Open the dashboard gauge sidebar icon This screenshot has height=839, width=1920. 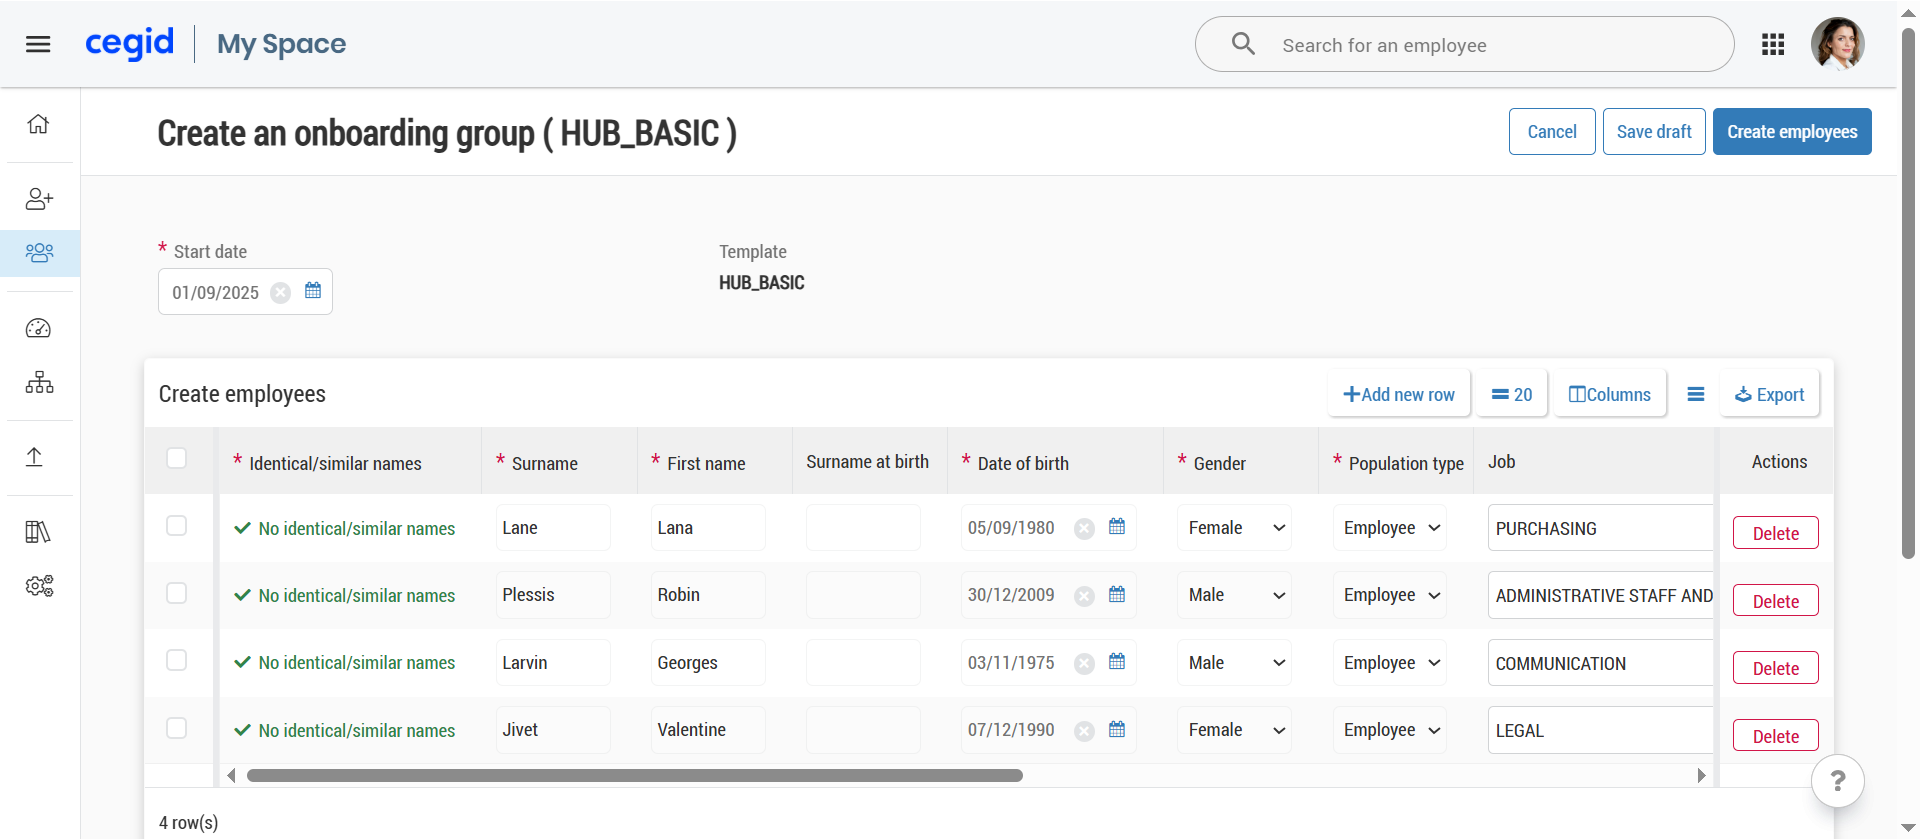[x=38, y=328]
